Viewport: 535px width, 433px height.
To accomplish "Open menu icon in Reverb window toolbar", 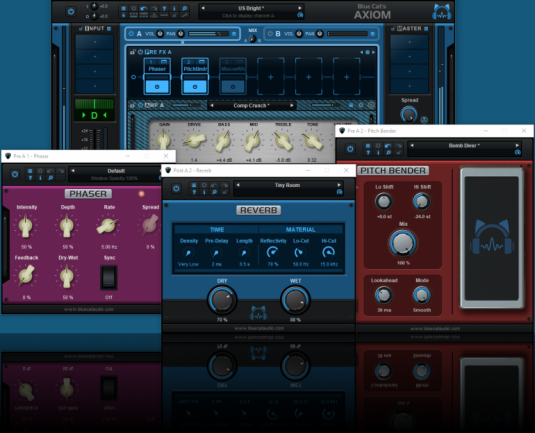I will (x=194, y=185).
